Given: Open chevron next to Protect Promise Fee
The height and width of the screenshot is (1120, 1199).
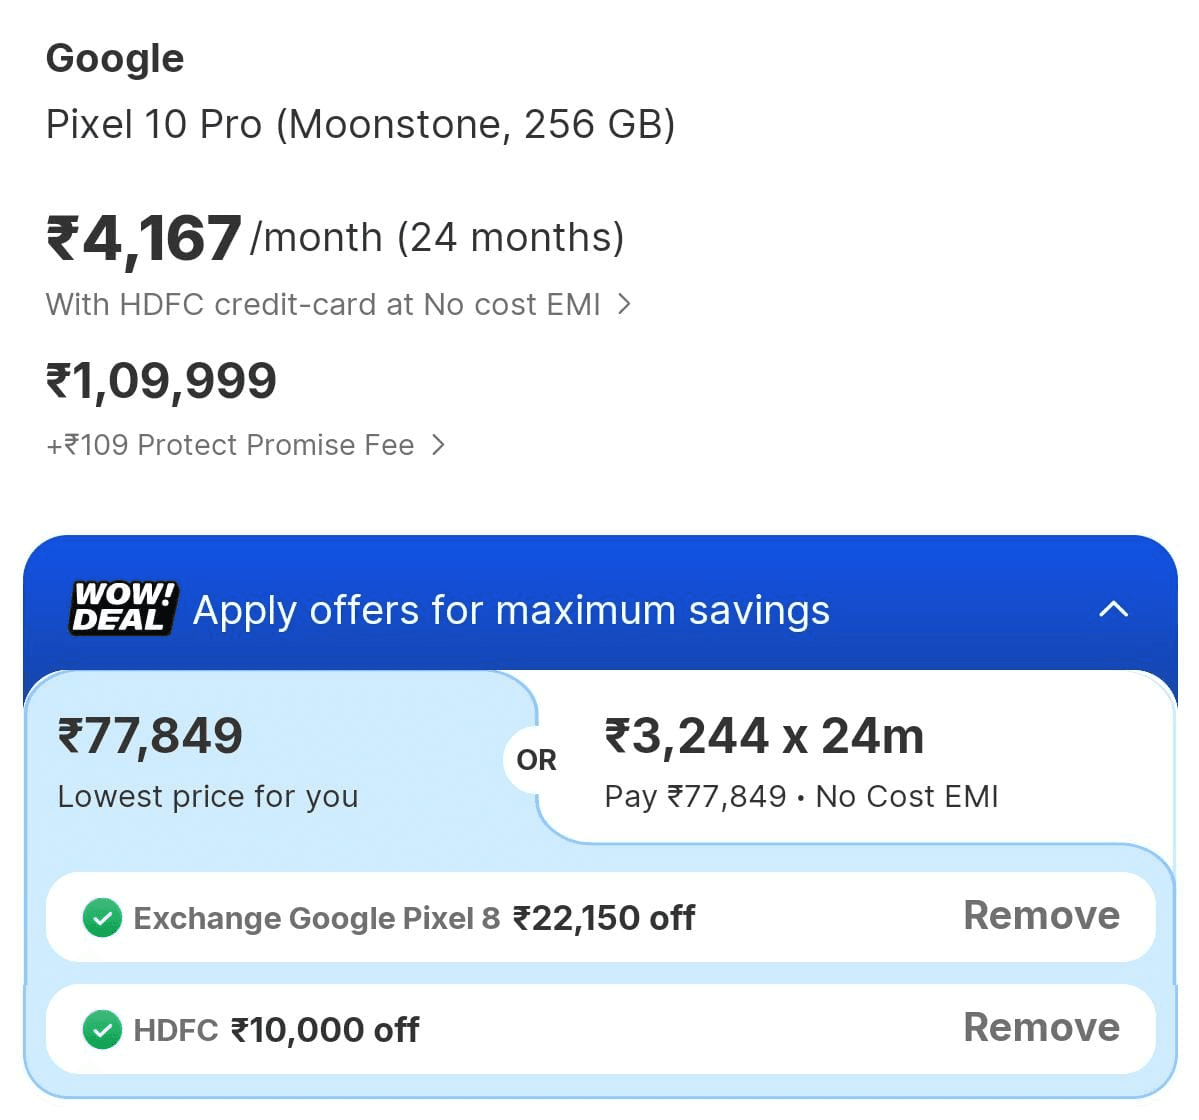Looking at the screenshot, I should click(438, 445).
